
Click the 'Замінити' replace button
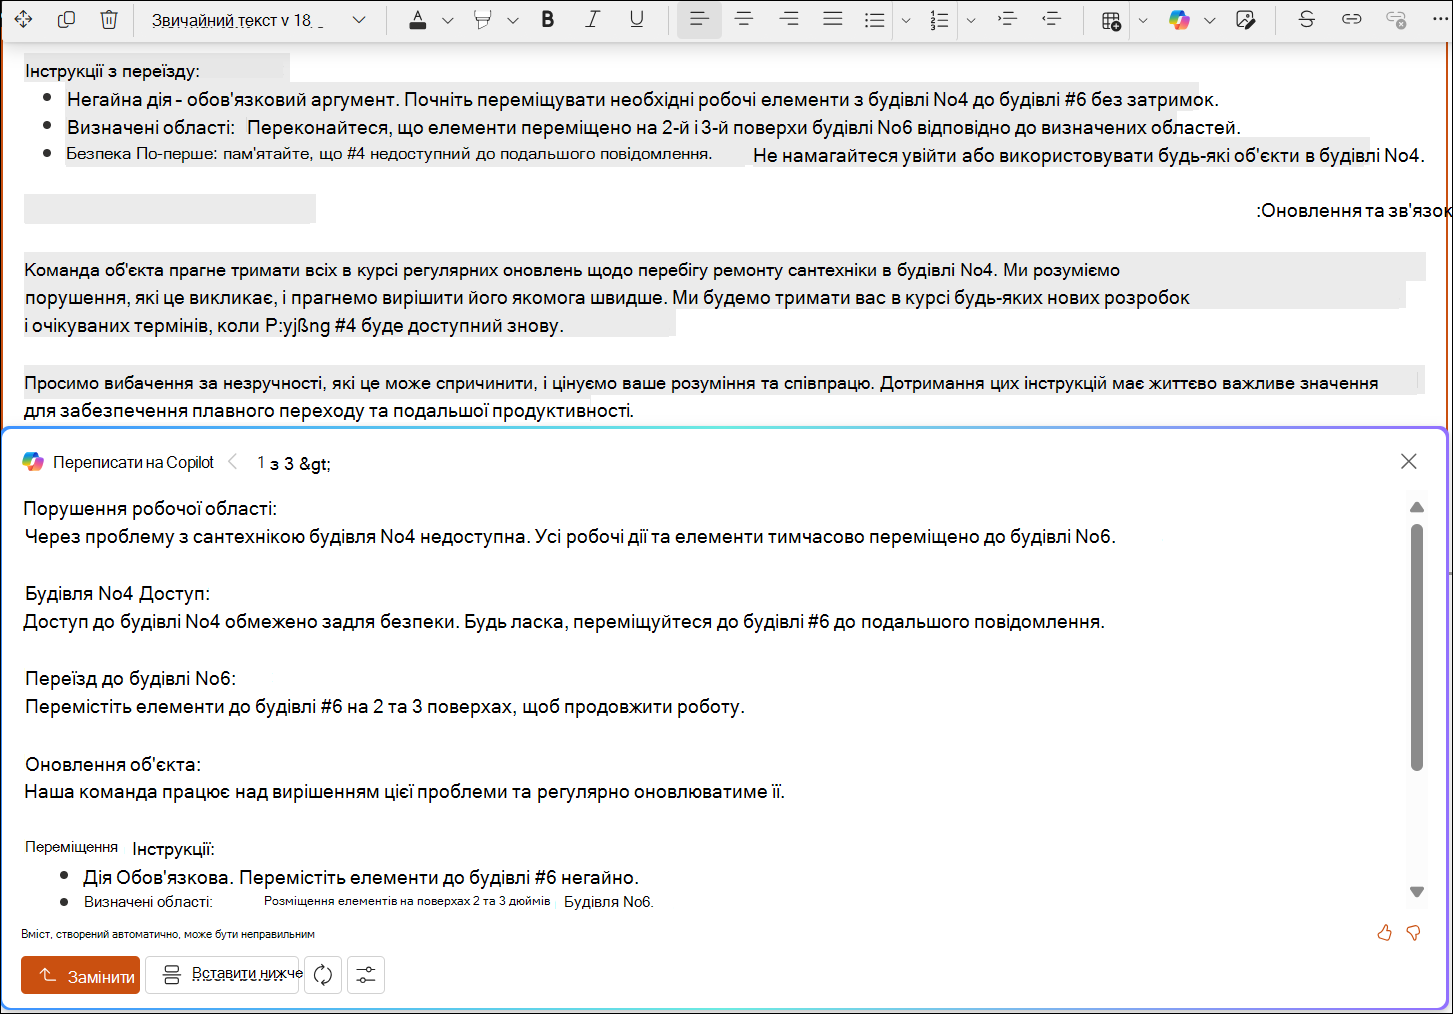(x=80, y=975)
